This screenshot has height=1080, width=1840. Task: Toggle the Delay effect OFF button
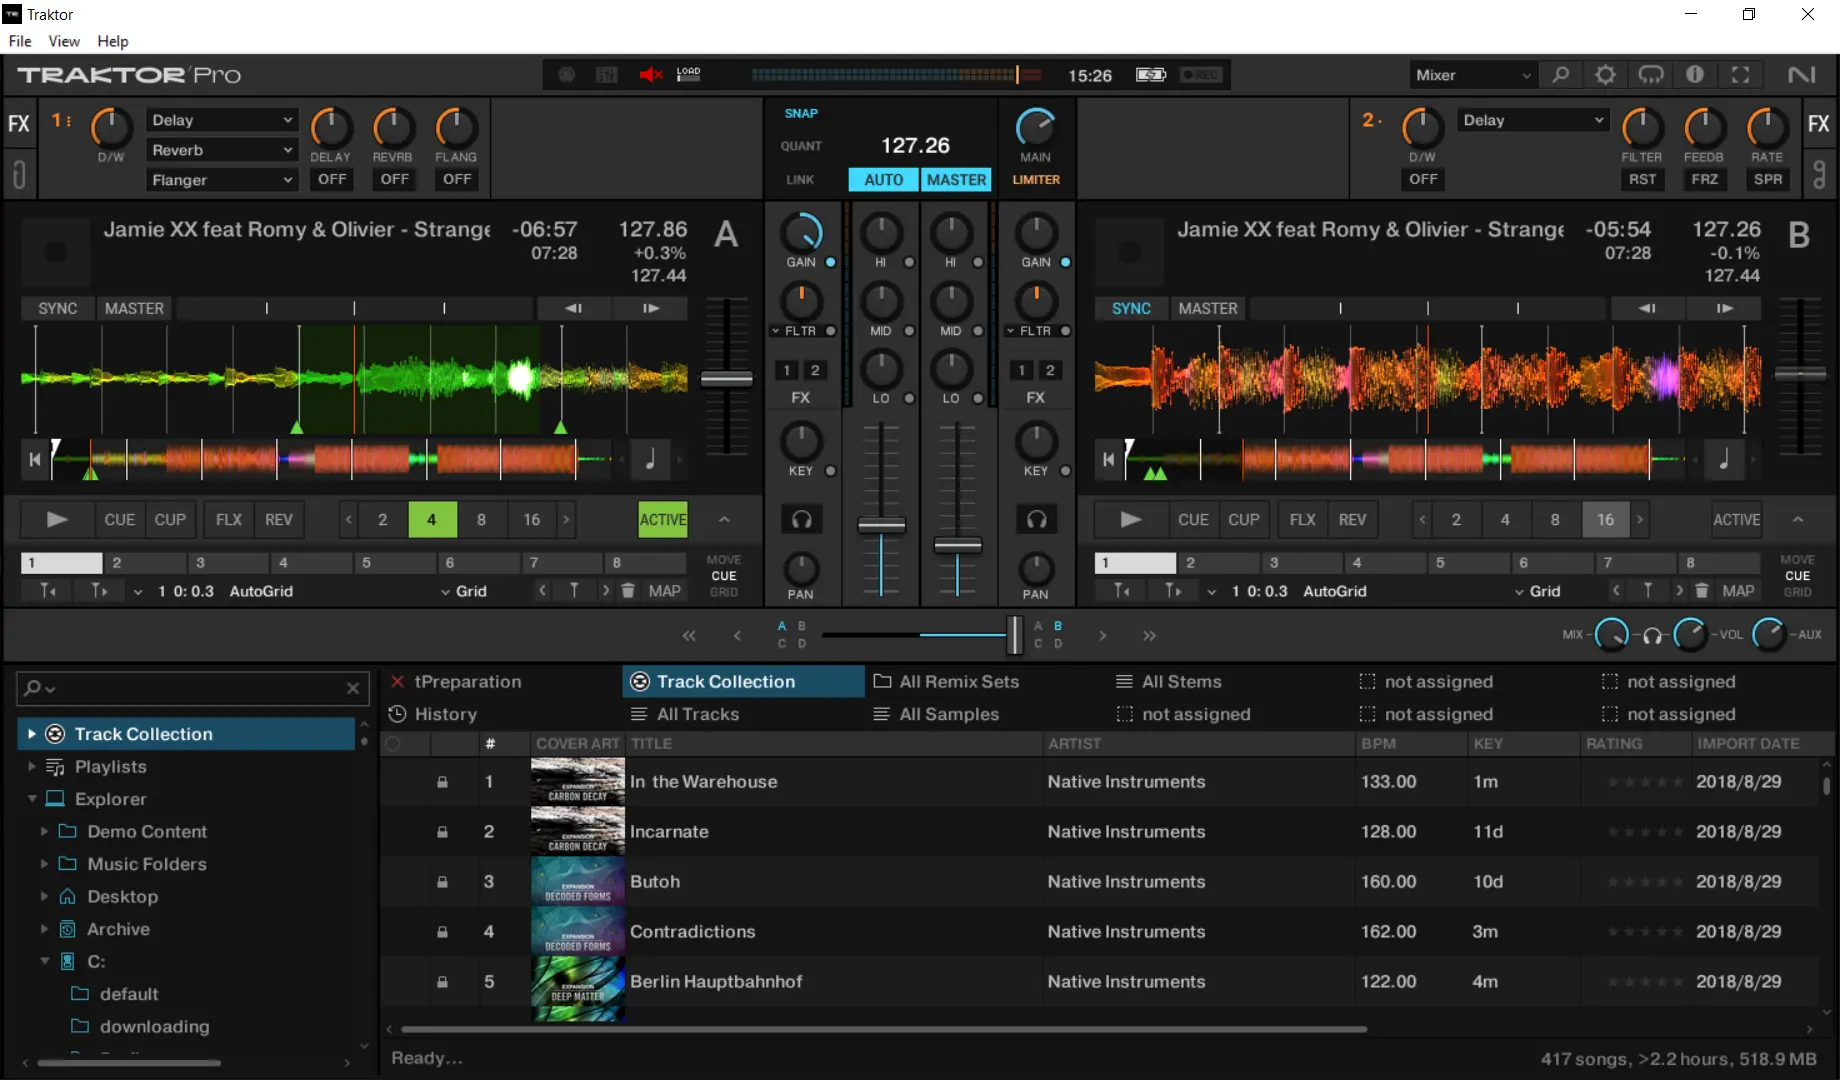[331, 179]
